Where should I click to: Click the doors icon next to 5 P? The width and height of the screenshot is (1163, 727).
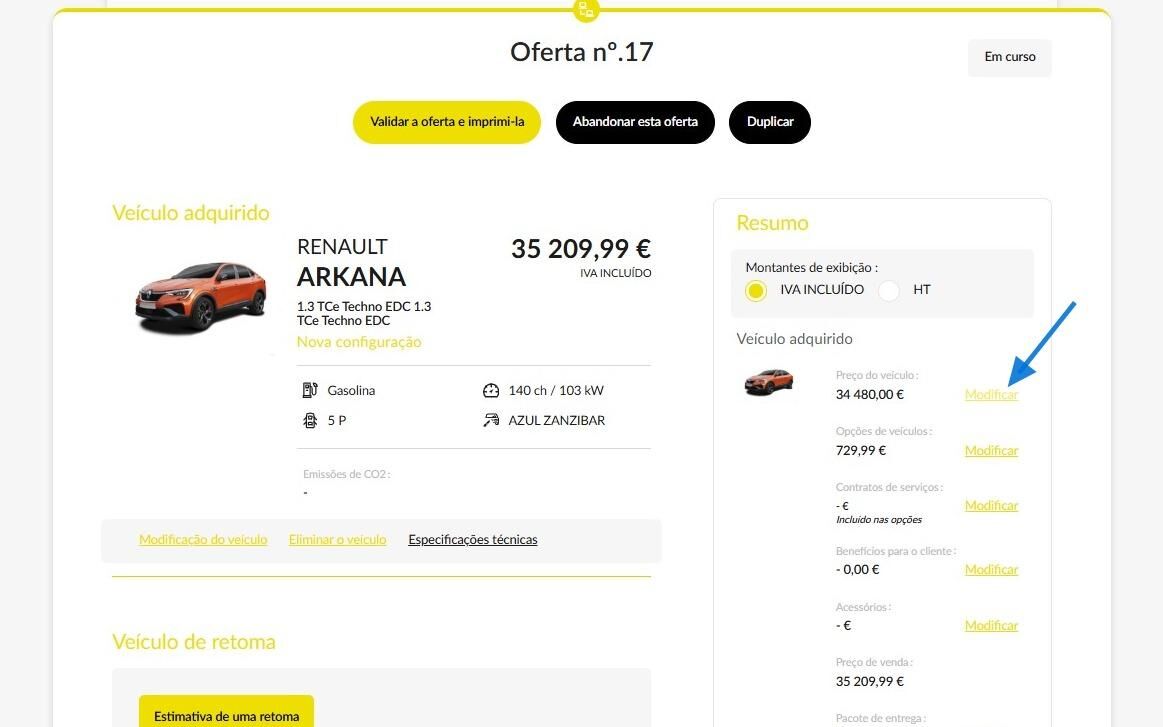pos(310,421)
